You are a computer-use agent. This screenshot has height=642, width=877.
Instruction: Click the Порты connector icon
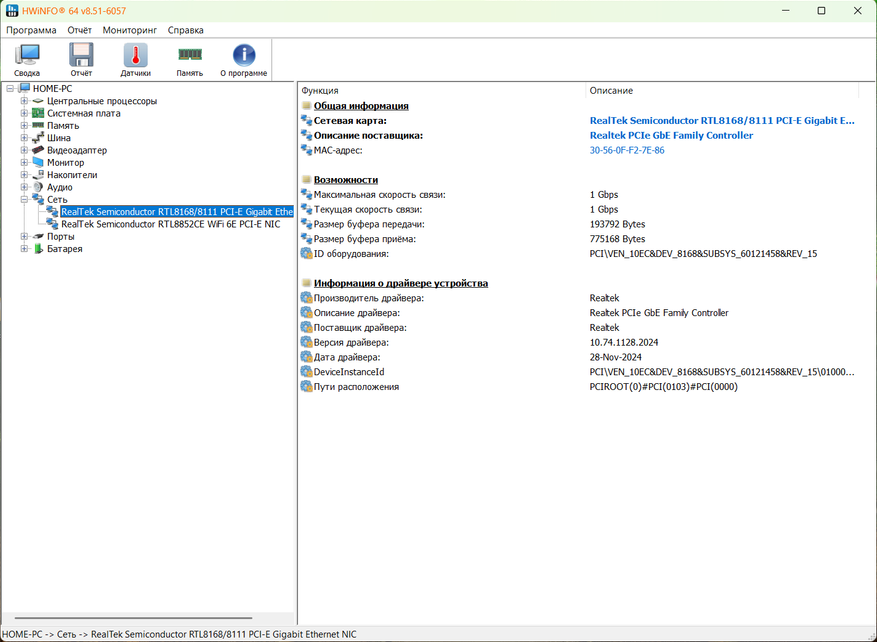point(38,237)
